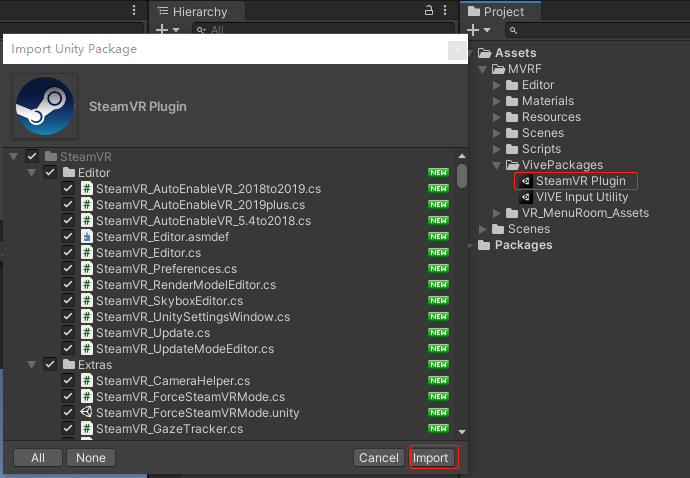The width and height of the screenshot is (690, 478).
Task: Collapse the MVRF folder in Project
Action: (483, 70)
